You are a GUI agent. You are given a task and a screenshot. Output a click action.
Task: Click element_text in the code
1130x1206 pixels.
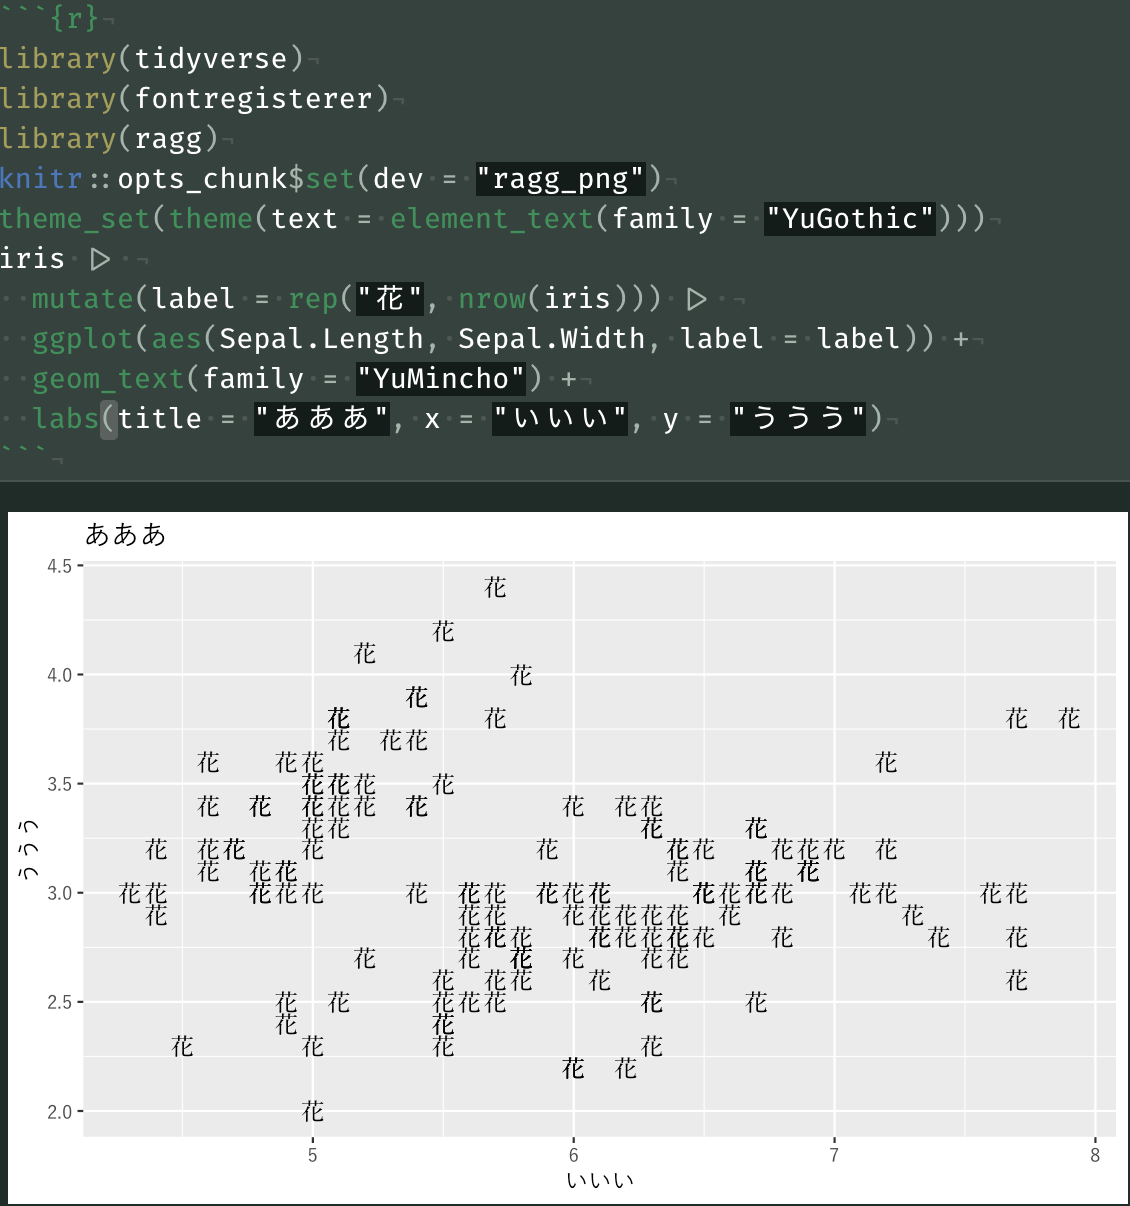click(492, 218)
